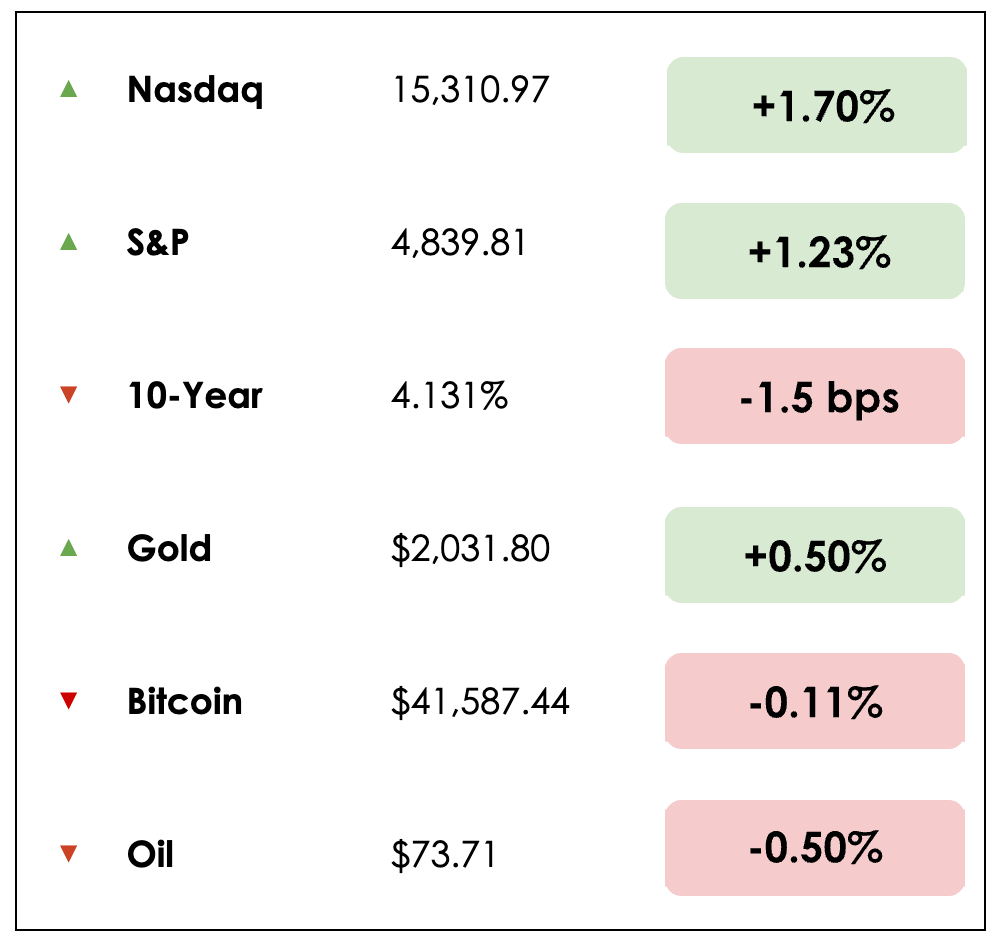Select the Nasdaq label
Screen dimensions: 1002x950
pyautogui.click(x=195, y=91)
